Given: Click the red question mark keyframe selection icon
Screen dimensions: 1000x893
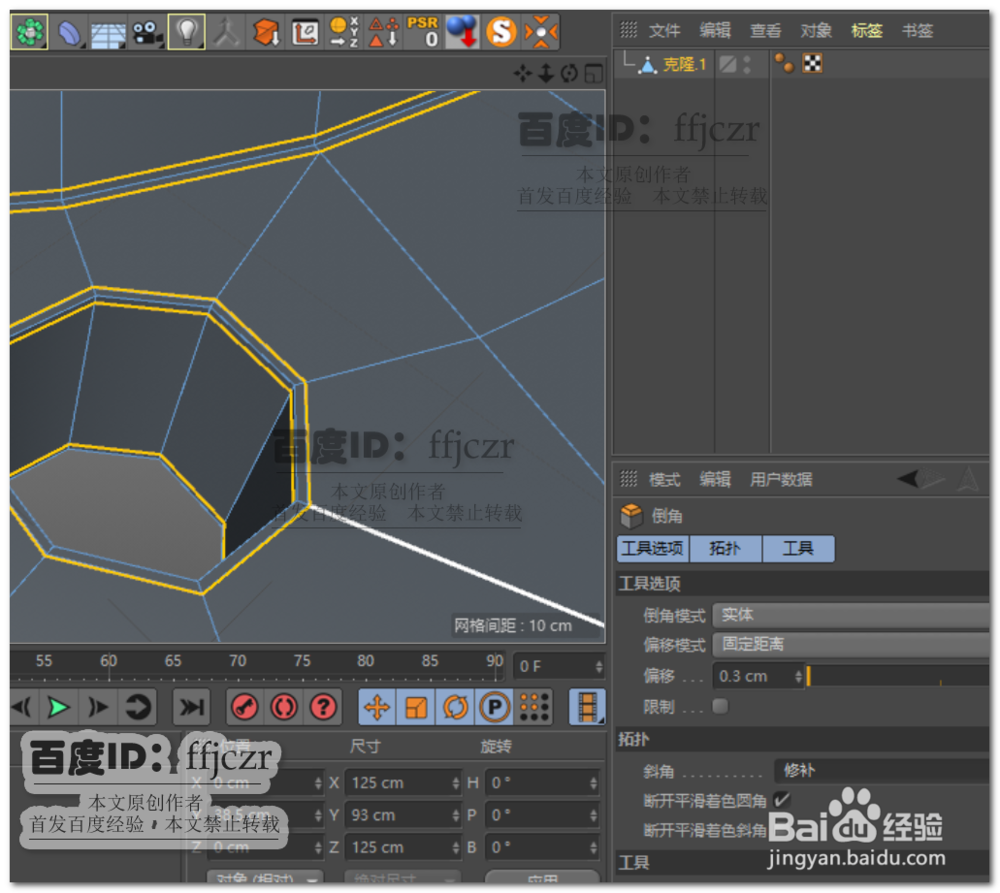Looking at the screenshot, I should tap(323, 707).
